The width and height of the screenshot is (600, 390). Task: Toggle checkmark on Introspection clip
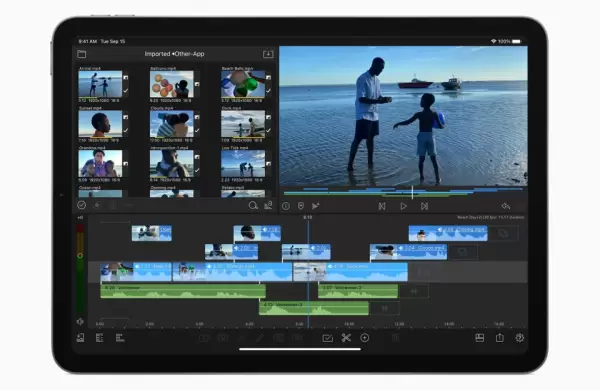(x=197, y=170)
